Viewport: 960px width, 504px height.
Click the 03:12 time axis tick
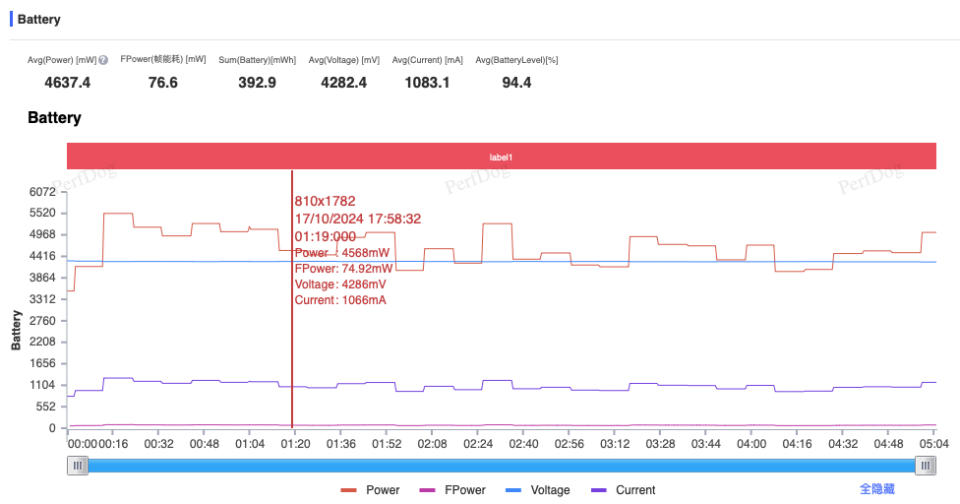pos(615,444)
